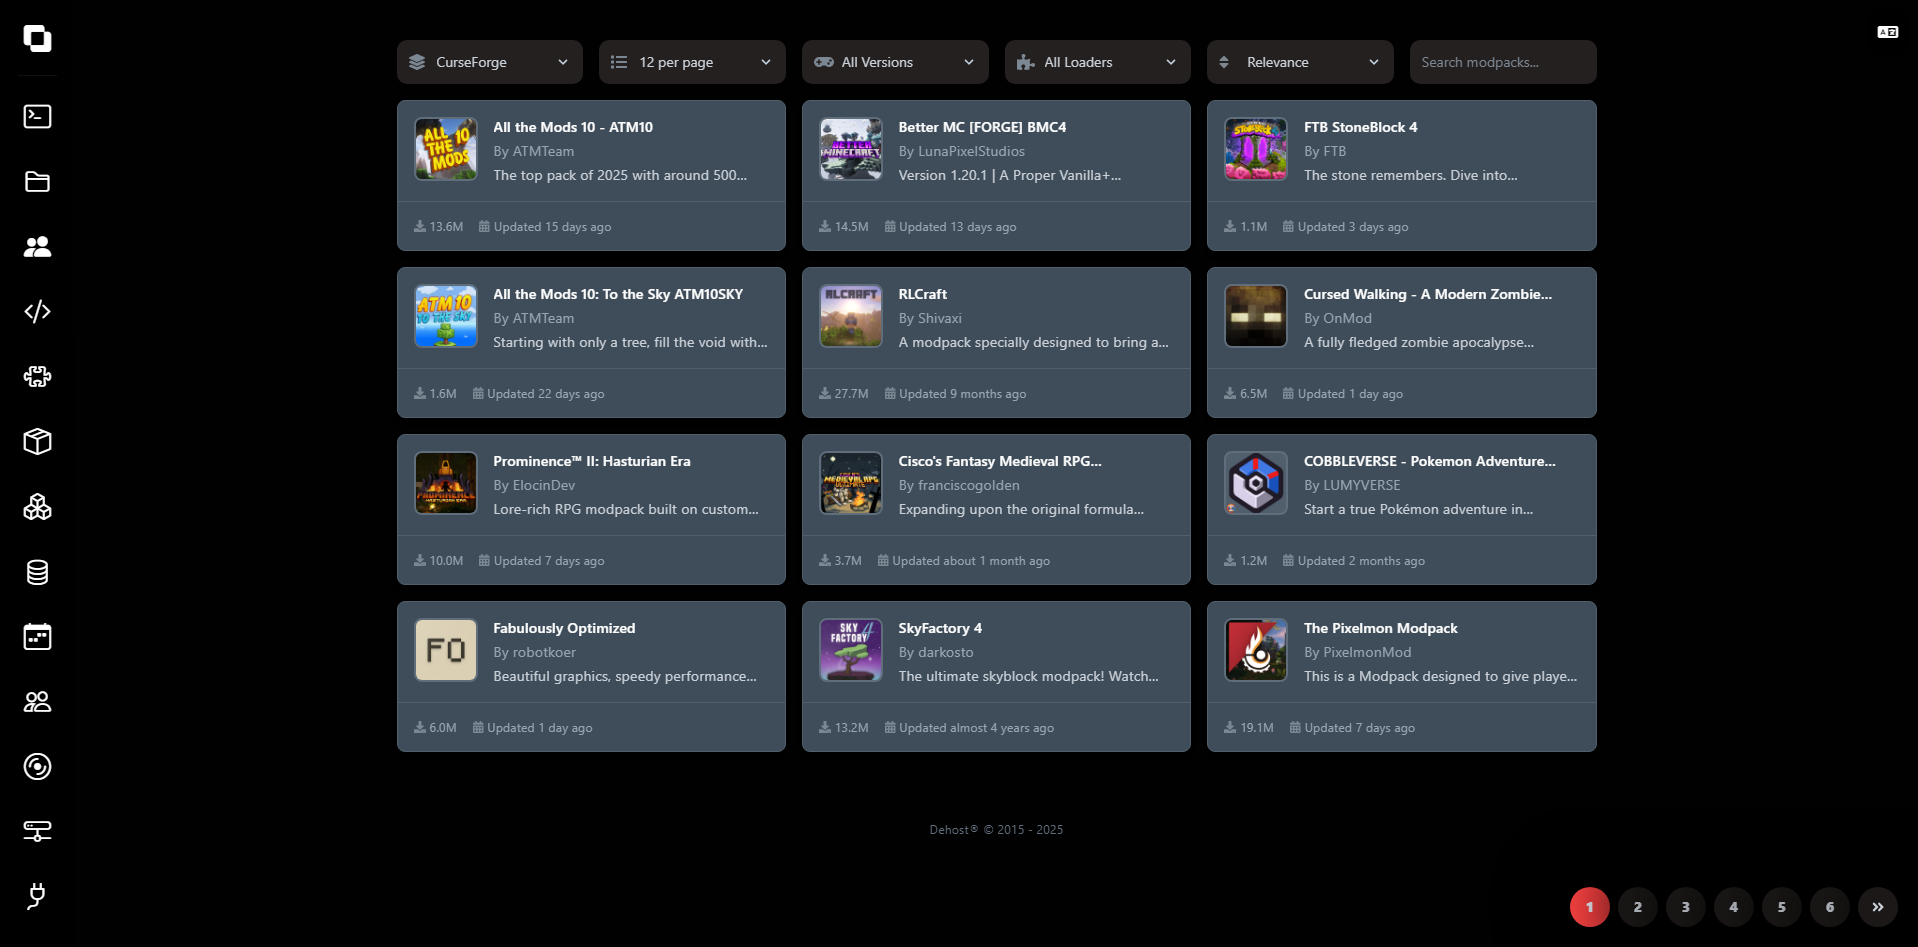Click the puzzle piece plugins icon
Viewport: 1918px width, 947px height.
[x=37, y=376]
